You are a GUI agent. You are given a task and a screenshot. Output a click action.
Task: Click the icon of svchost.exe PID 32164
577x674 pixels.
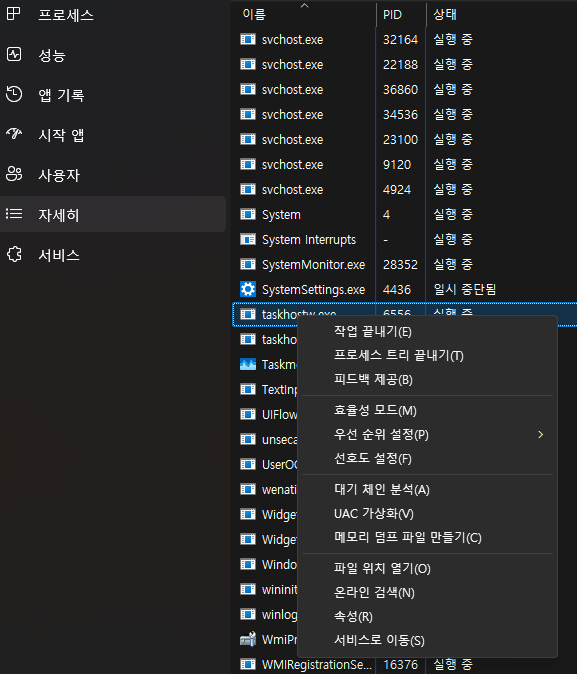[248, 40]
